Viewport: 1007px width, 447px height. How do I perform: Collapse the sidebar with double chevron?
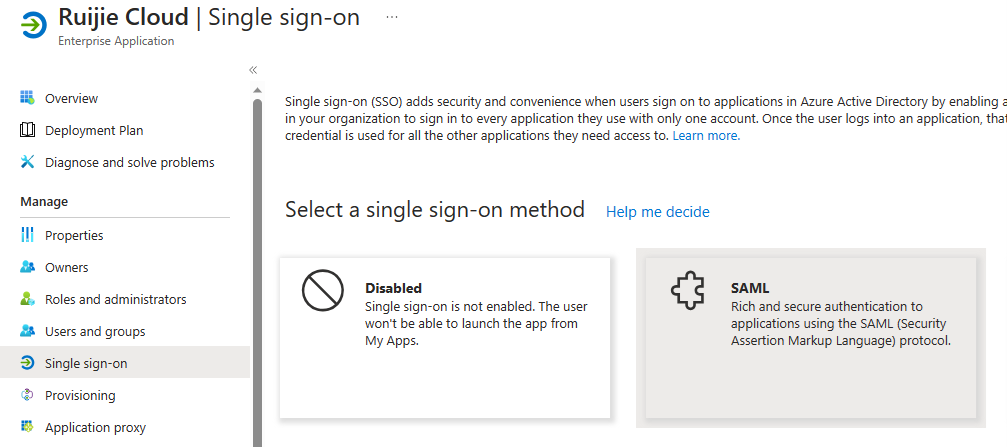click(x=253, y=70)
